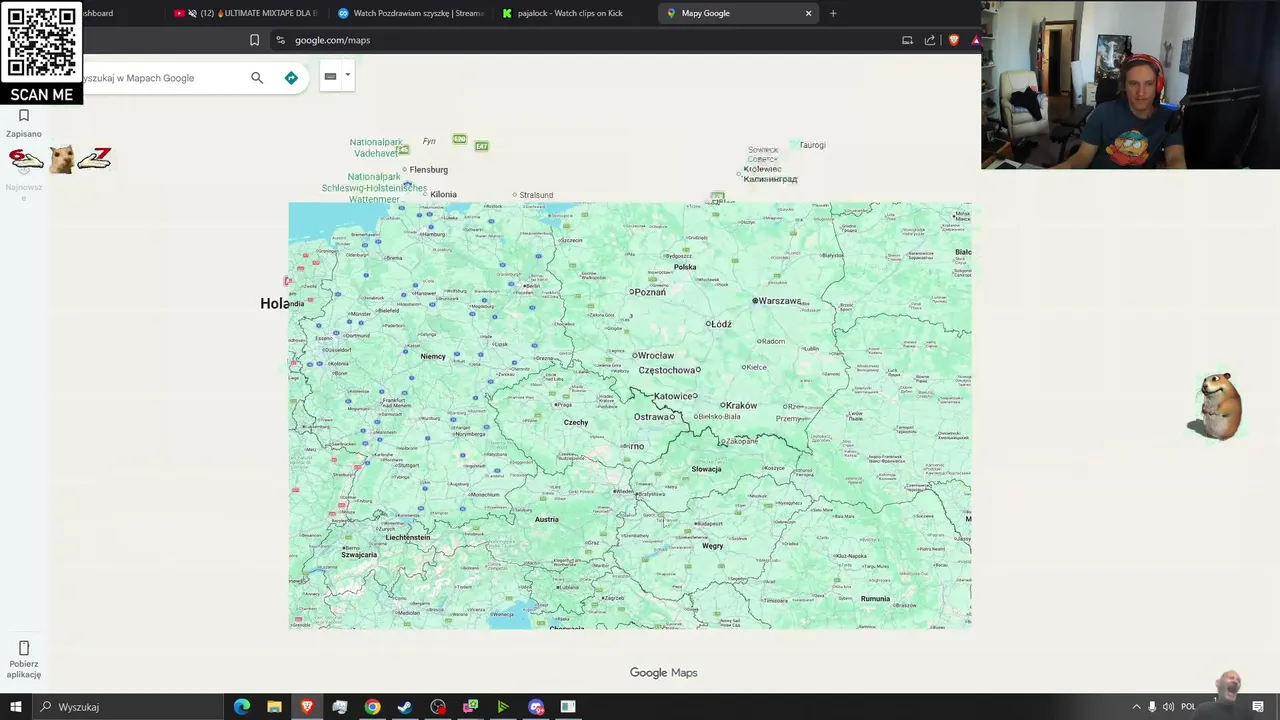Open File Explorer from the taskbar

point(274,707)
